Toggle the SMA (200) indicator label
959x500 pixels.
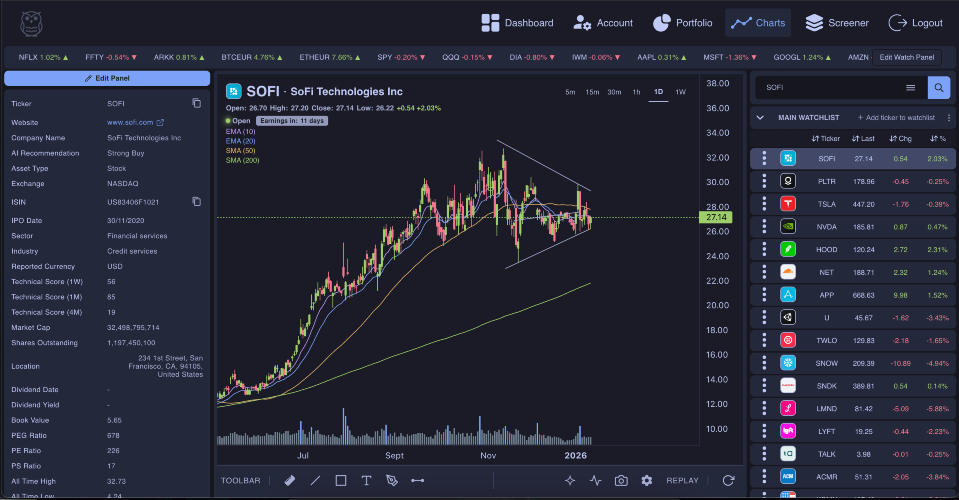(x=242, y=160)
